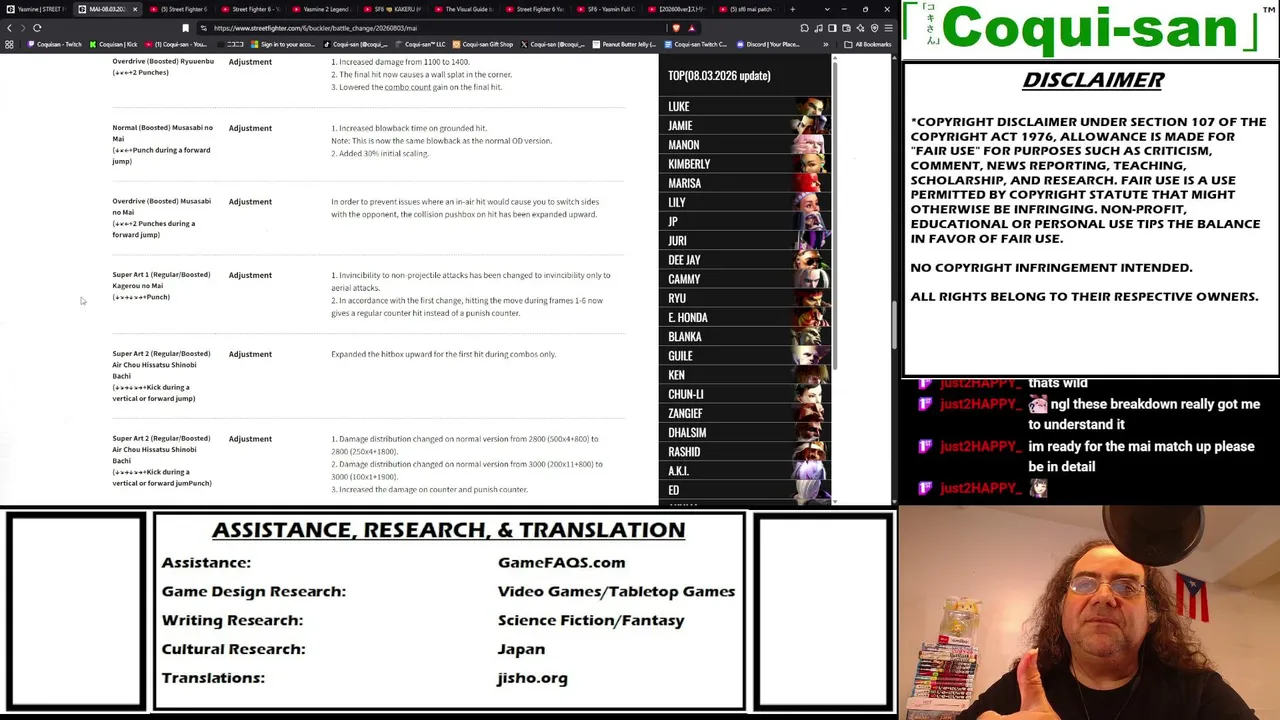The image size is (1280, 720).
Task: Select DEE JAY in the character list
Action: pos(744,260)
